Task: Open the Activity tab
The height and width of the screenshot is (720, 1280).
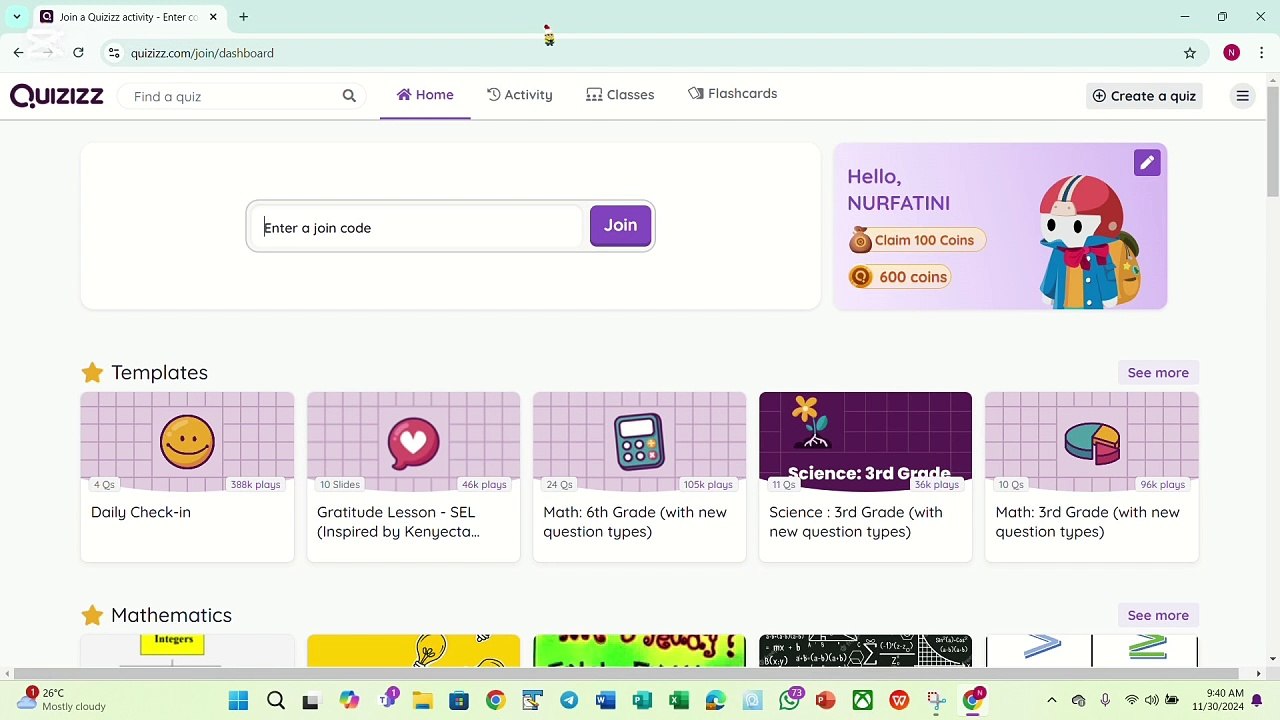Action: 519,95
